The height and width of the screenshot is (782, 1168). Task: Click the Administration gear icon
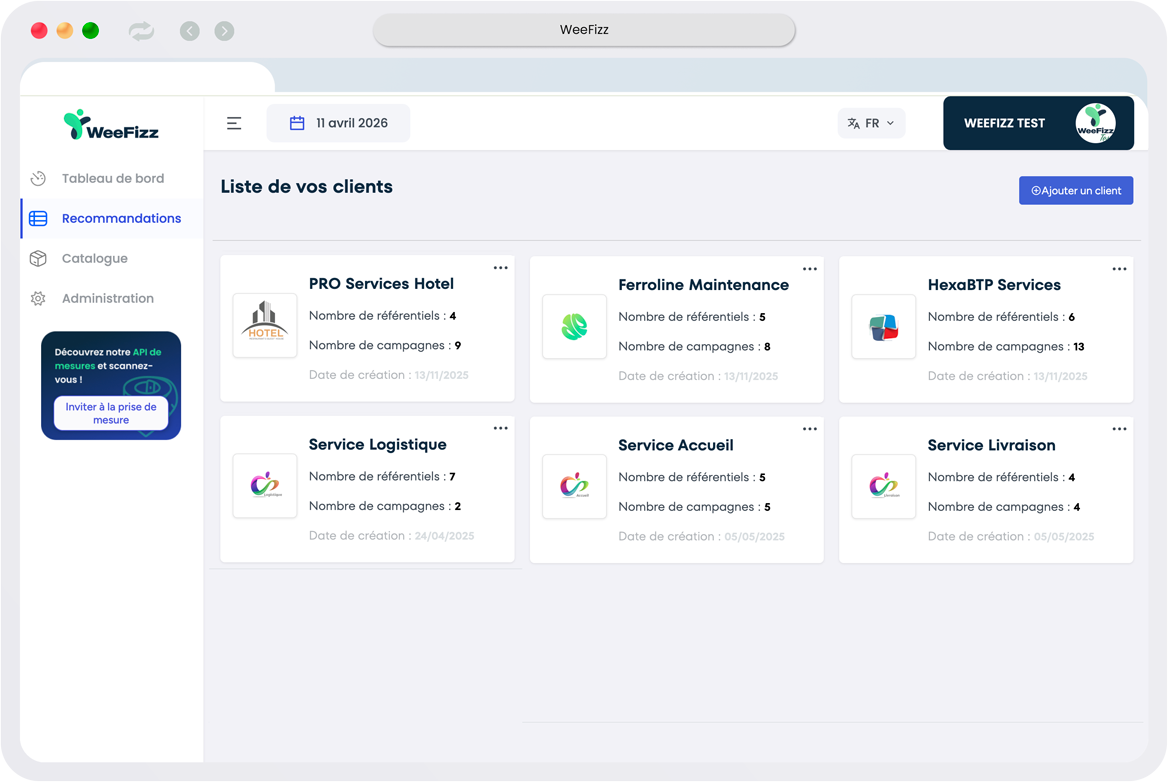tap(37, 298)
